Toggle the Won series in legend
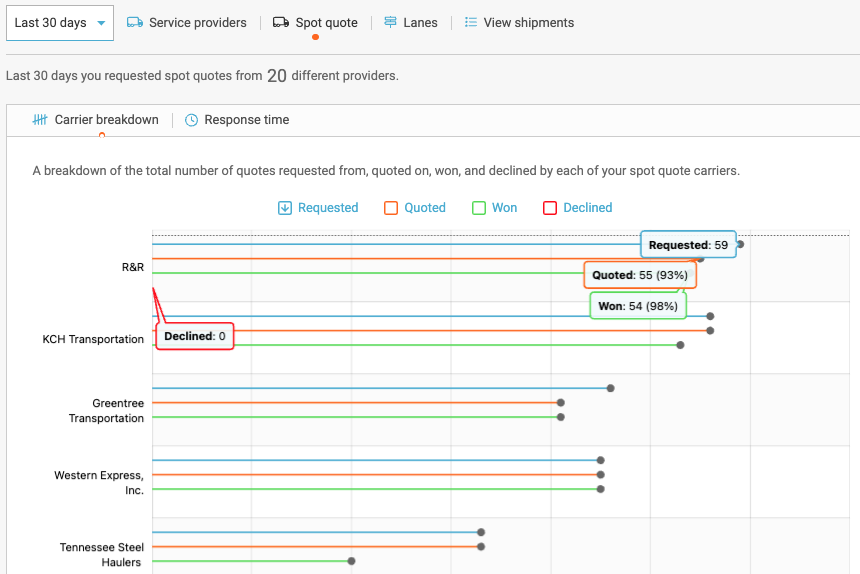Screen dimensions: 860x574 pyautogui.click(x=479, y=208)
